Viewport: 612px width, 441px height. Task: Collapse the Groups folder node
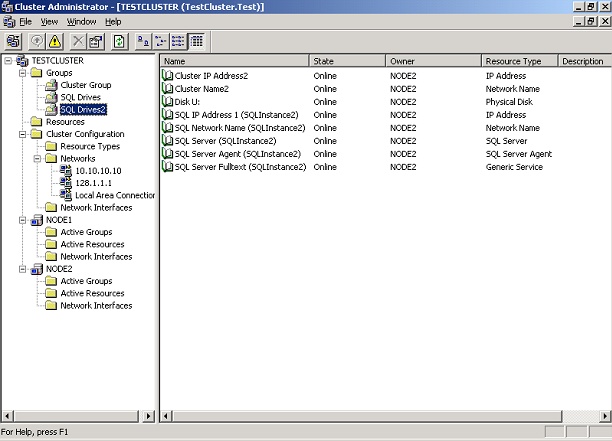click(23, 73)
